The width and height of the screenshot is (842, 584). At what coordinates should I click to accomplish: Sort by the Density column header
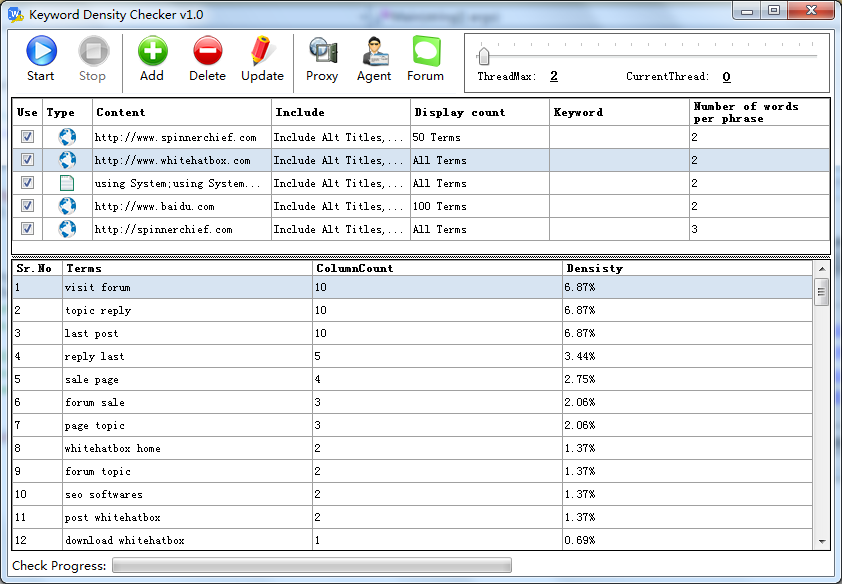point(686,268)
